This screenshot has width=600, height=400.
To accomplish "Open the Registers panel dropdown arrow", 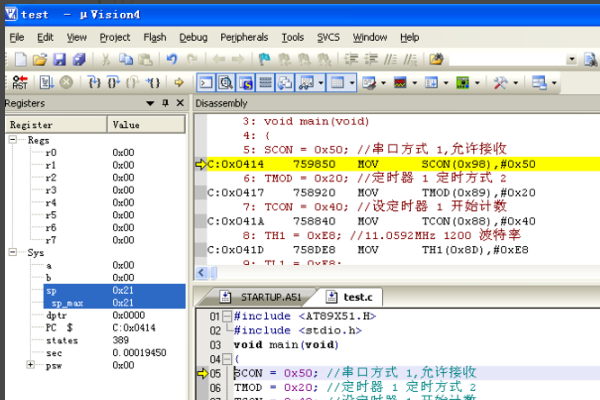I will 150,104.
